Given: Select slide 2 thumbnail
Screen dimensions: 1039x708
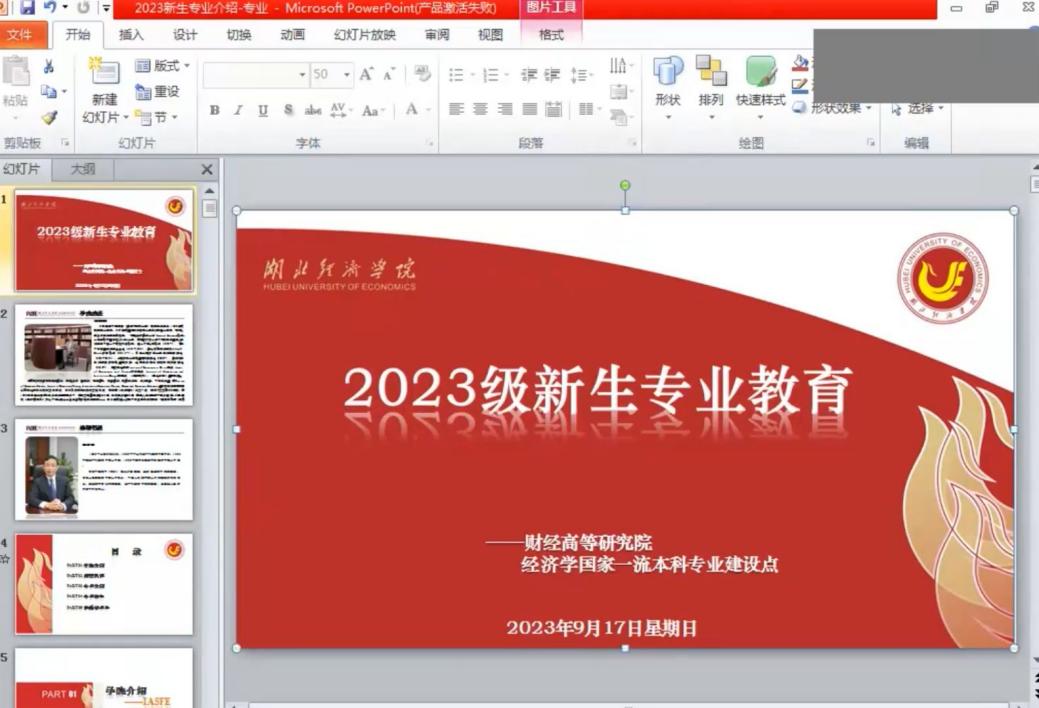Looking at the screenshot, I should pos(104,355).
